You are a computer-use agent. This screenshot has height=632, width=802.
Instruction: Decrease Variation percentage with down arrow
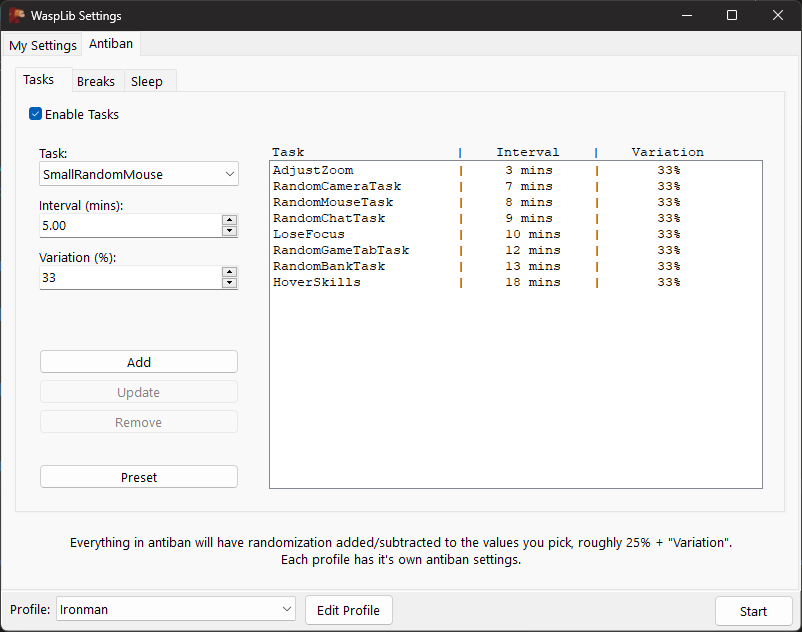[229, 283]
